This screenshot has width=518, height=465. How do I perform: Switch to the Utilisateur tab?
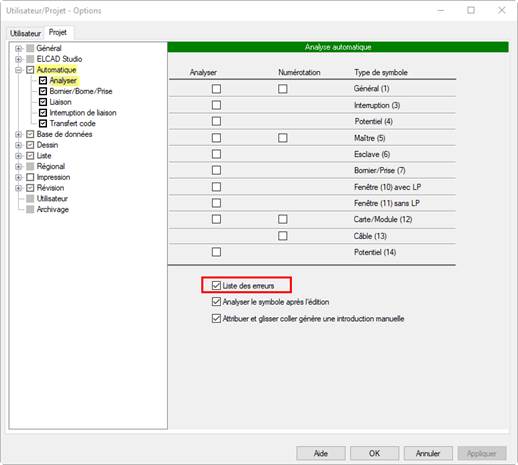click(25, 33)
